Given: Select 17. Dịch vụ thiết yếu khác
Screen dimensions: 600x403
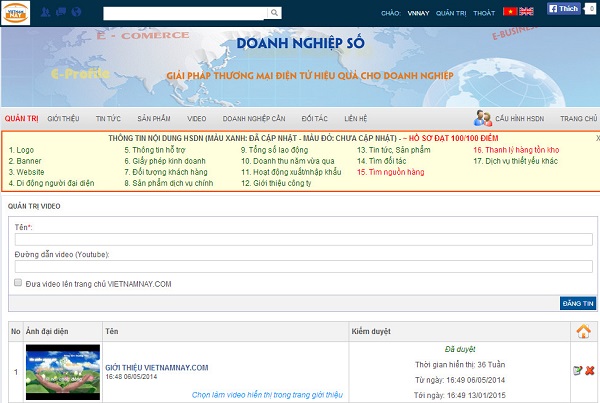Looking at the screenshot, I should click(x=515, y=161).
